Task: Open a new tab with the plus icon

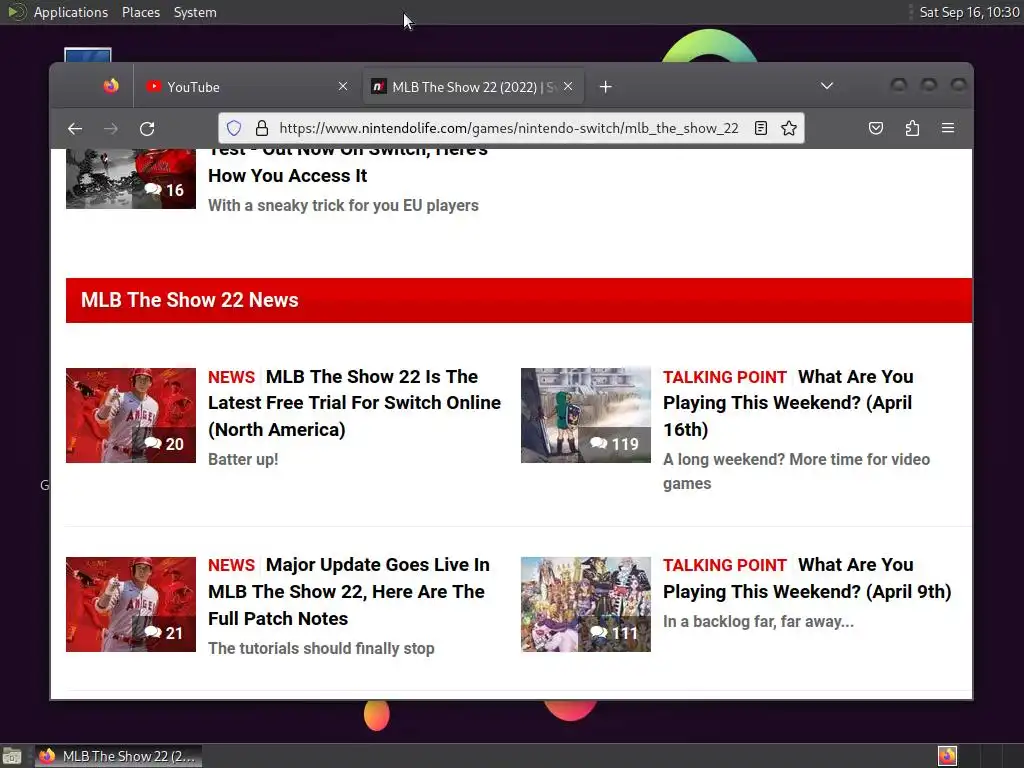Action: (x=605, y=87)
